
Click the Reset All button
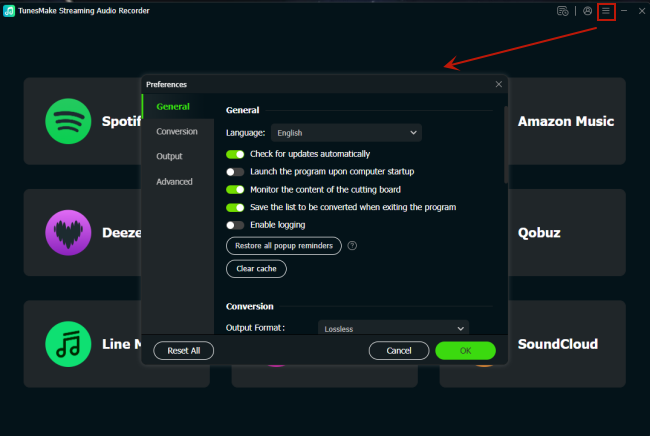[184, 351]
